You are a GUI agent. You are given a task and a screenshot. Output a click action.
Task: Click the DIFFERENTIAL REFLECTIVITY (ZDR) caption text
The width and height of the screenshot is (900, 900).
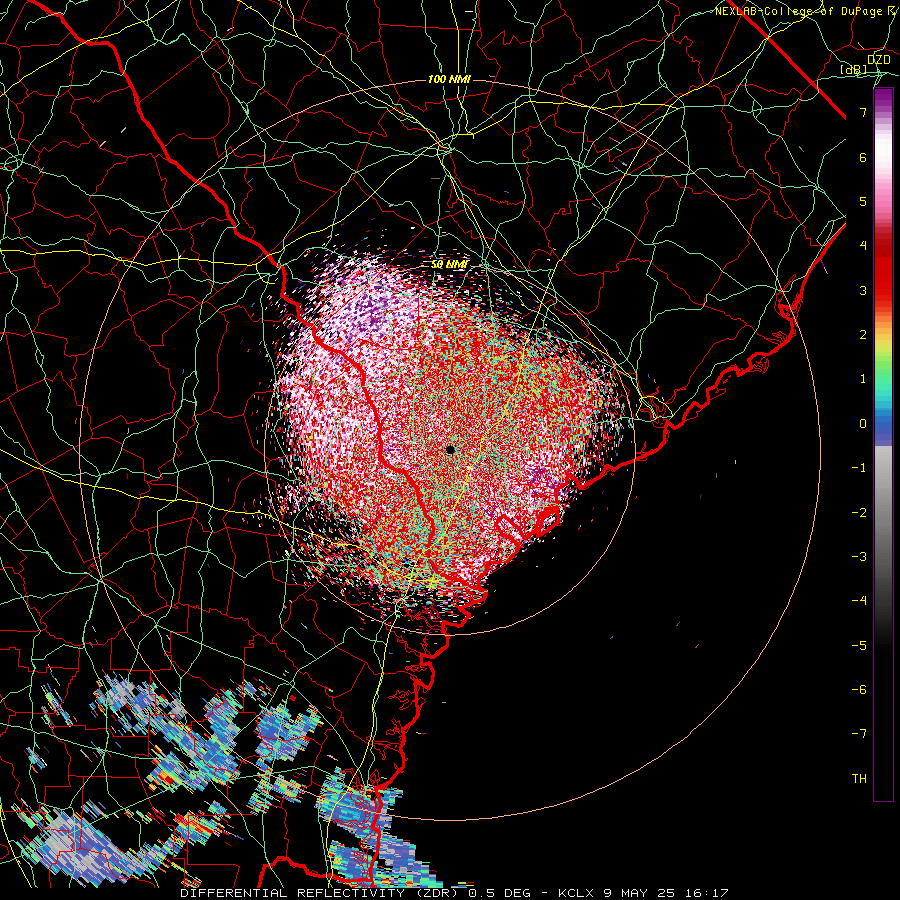pos(321,893)
